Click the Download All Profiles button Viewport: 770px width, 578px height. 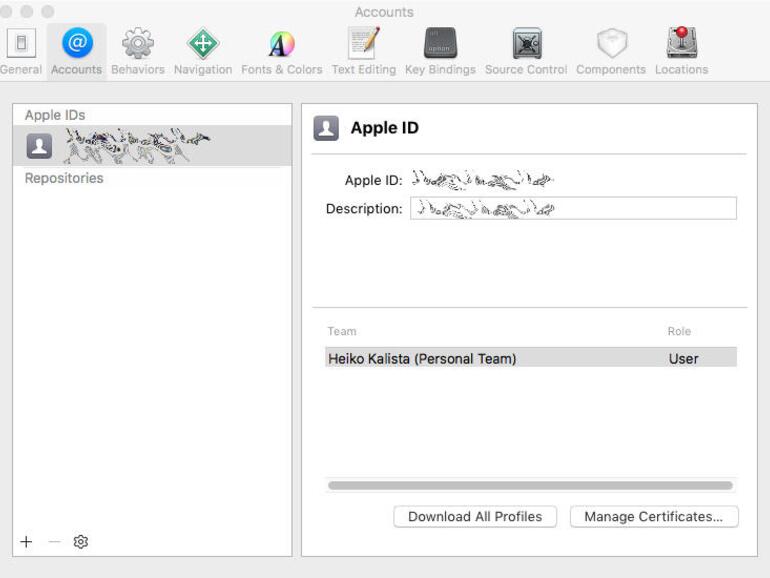point(475,517)
